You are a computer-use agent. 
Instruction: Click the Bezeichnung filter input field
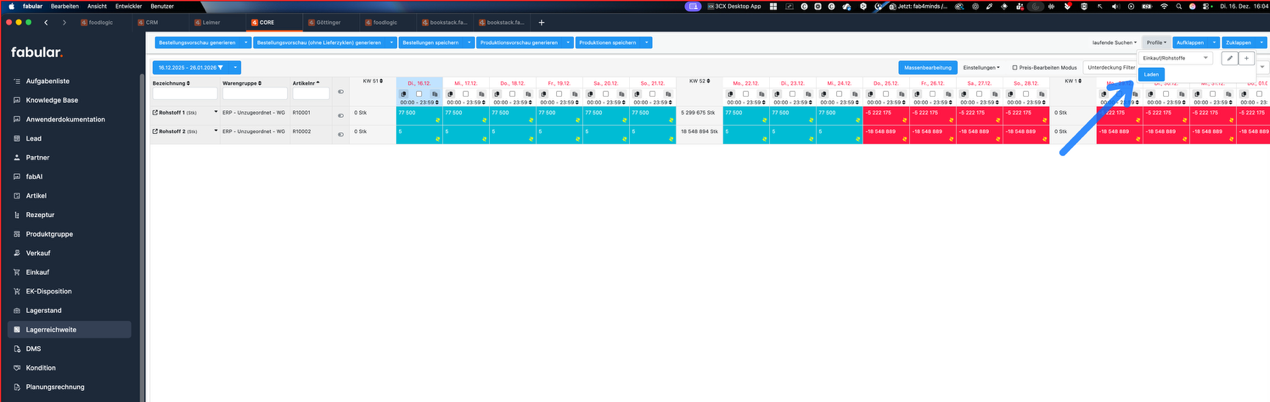(x=184, y=94)
